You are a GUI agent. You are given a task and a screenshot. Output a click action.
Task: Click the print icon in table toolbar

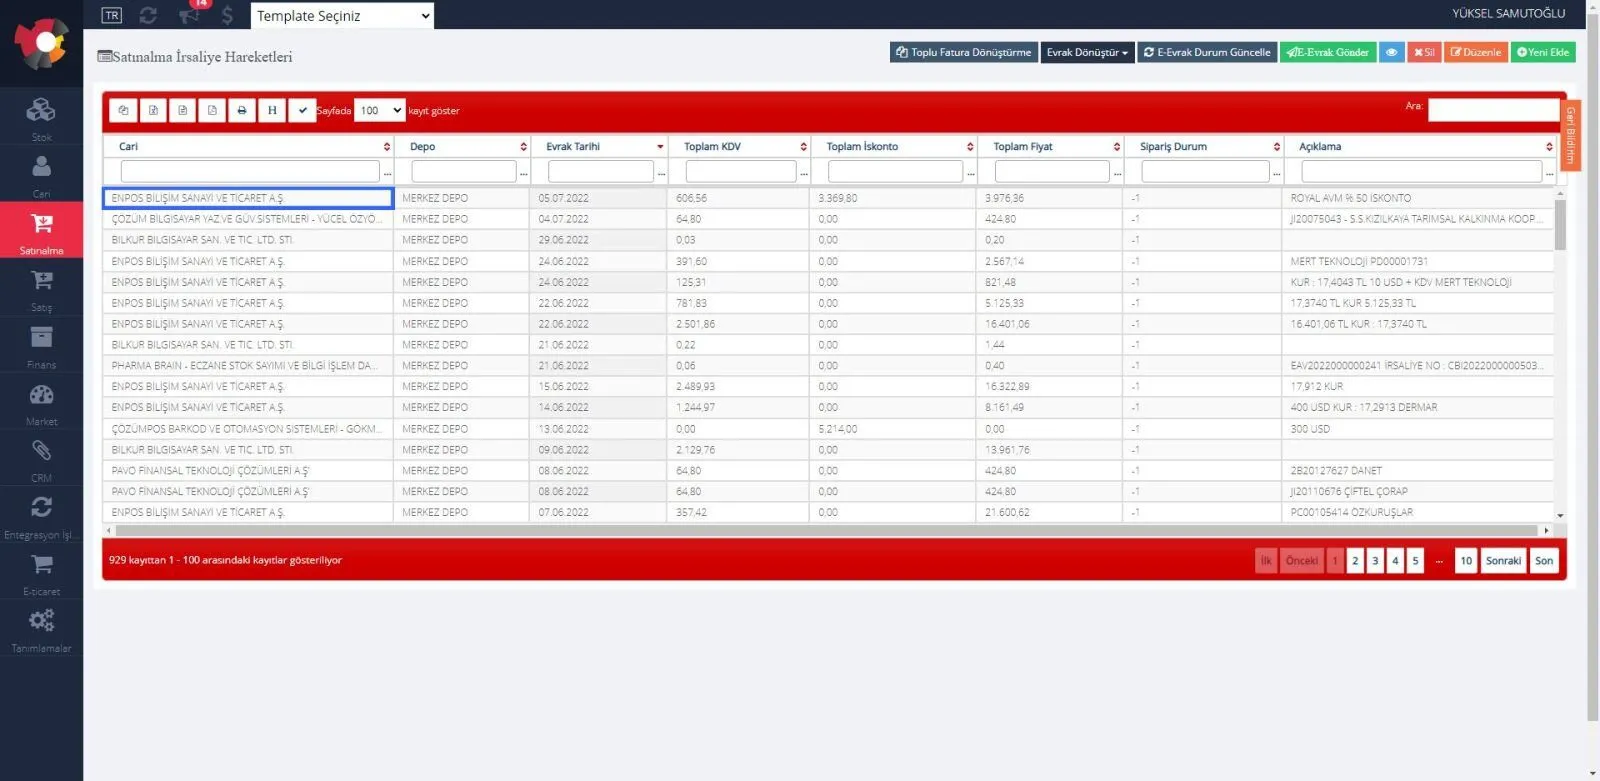click(242, 111)
